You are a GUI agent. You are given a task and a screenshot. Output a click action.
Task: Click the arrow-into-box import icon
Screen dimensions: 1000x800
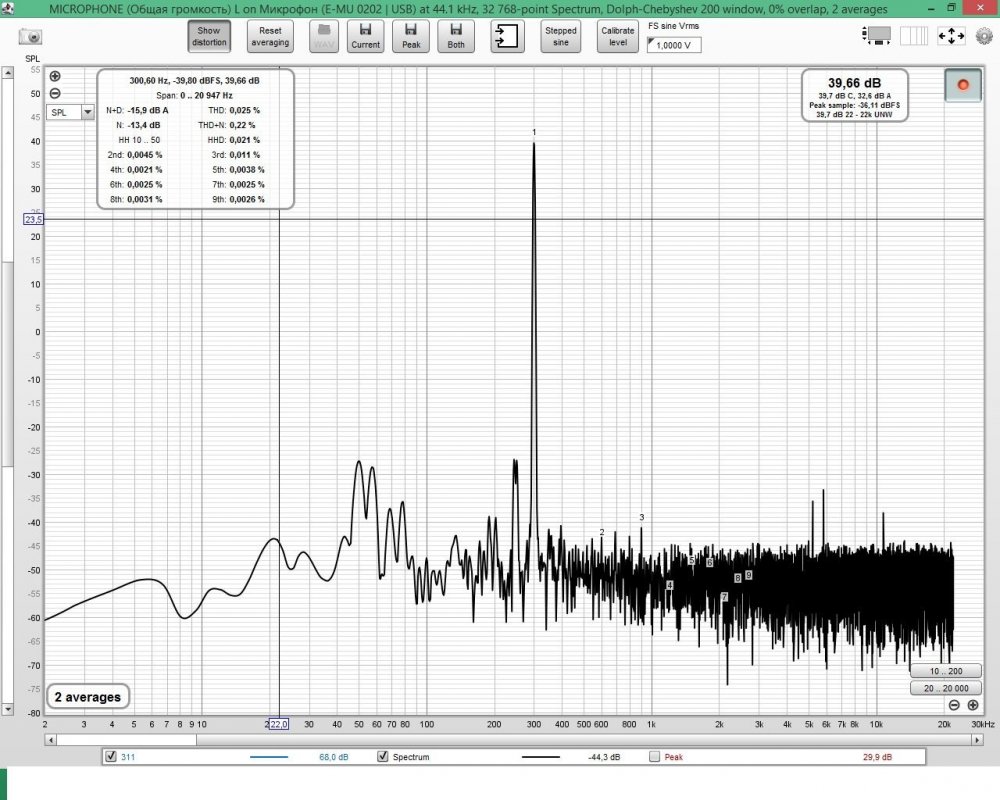tap(508, 36)
